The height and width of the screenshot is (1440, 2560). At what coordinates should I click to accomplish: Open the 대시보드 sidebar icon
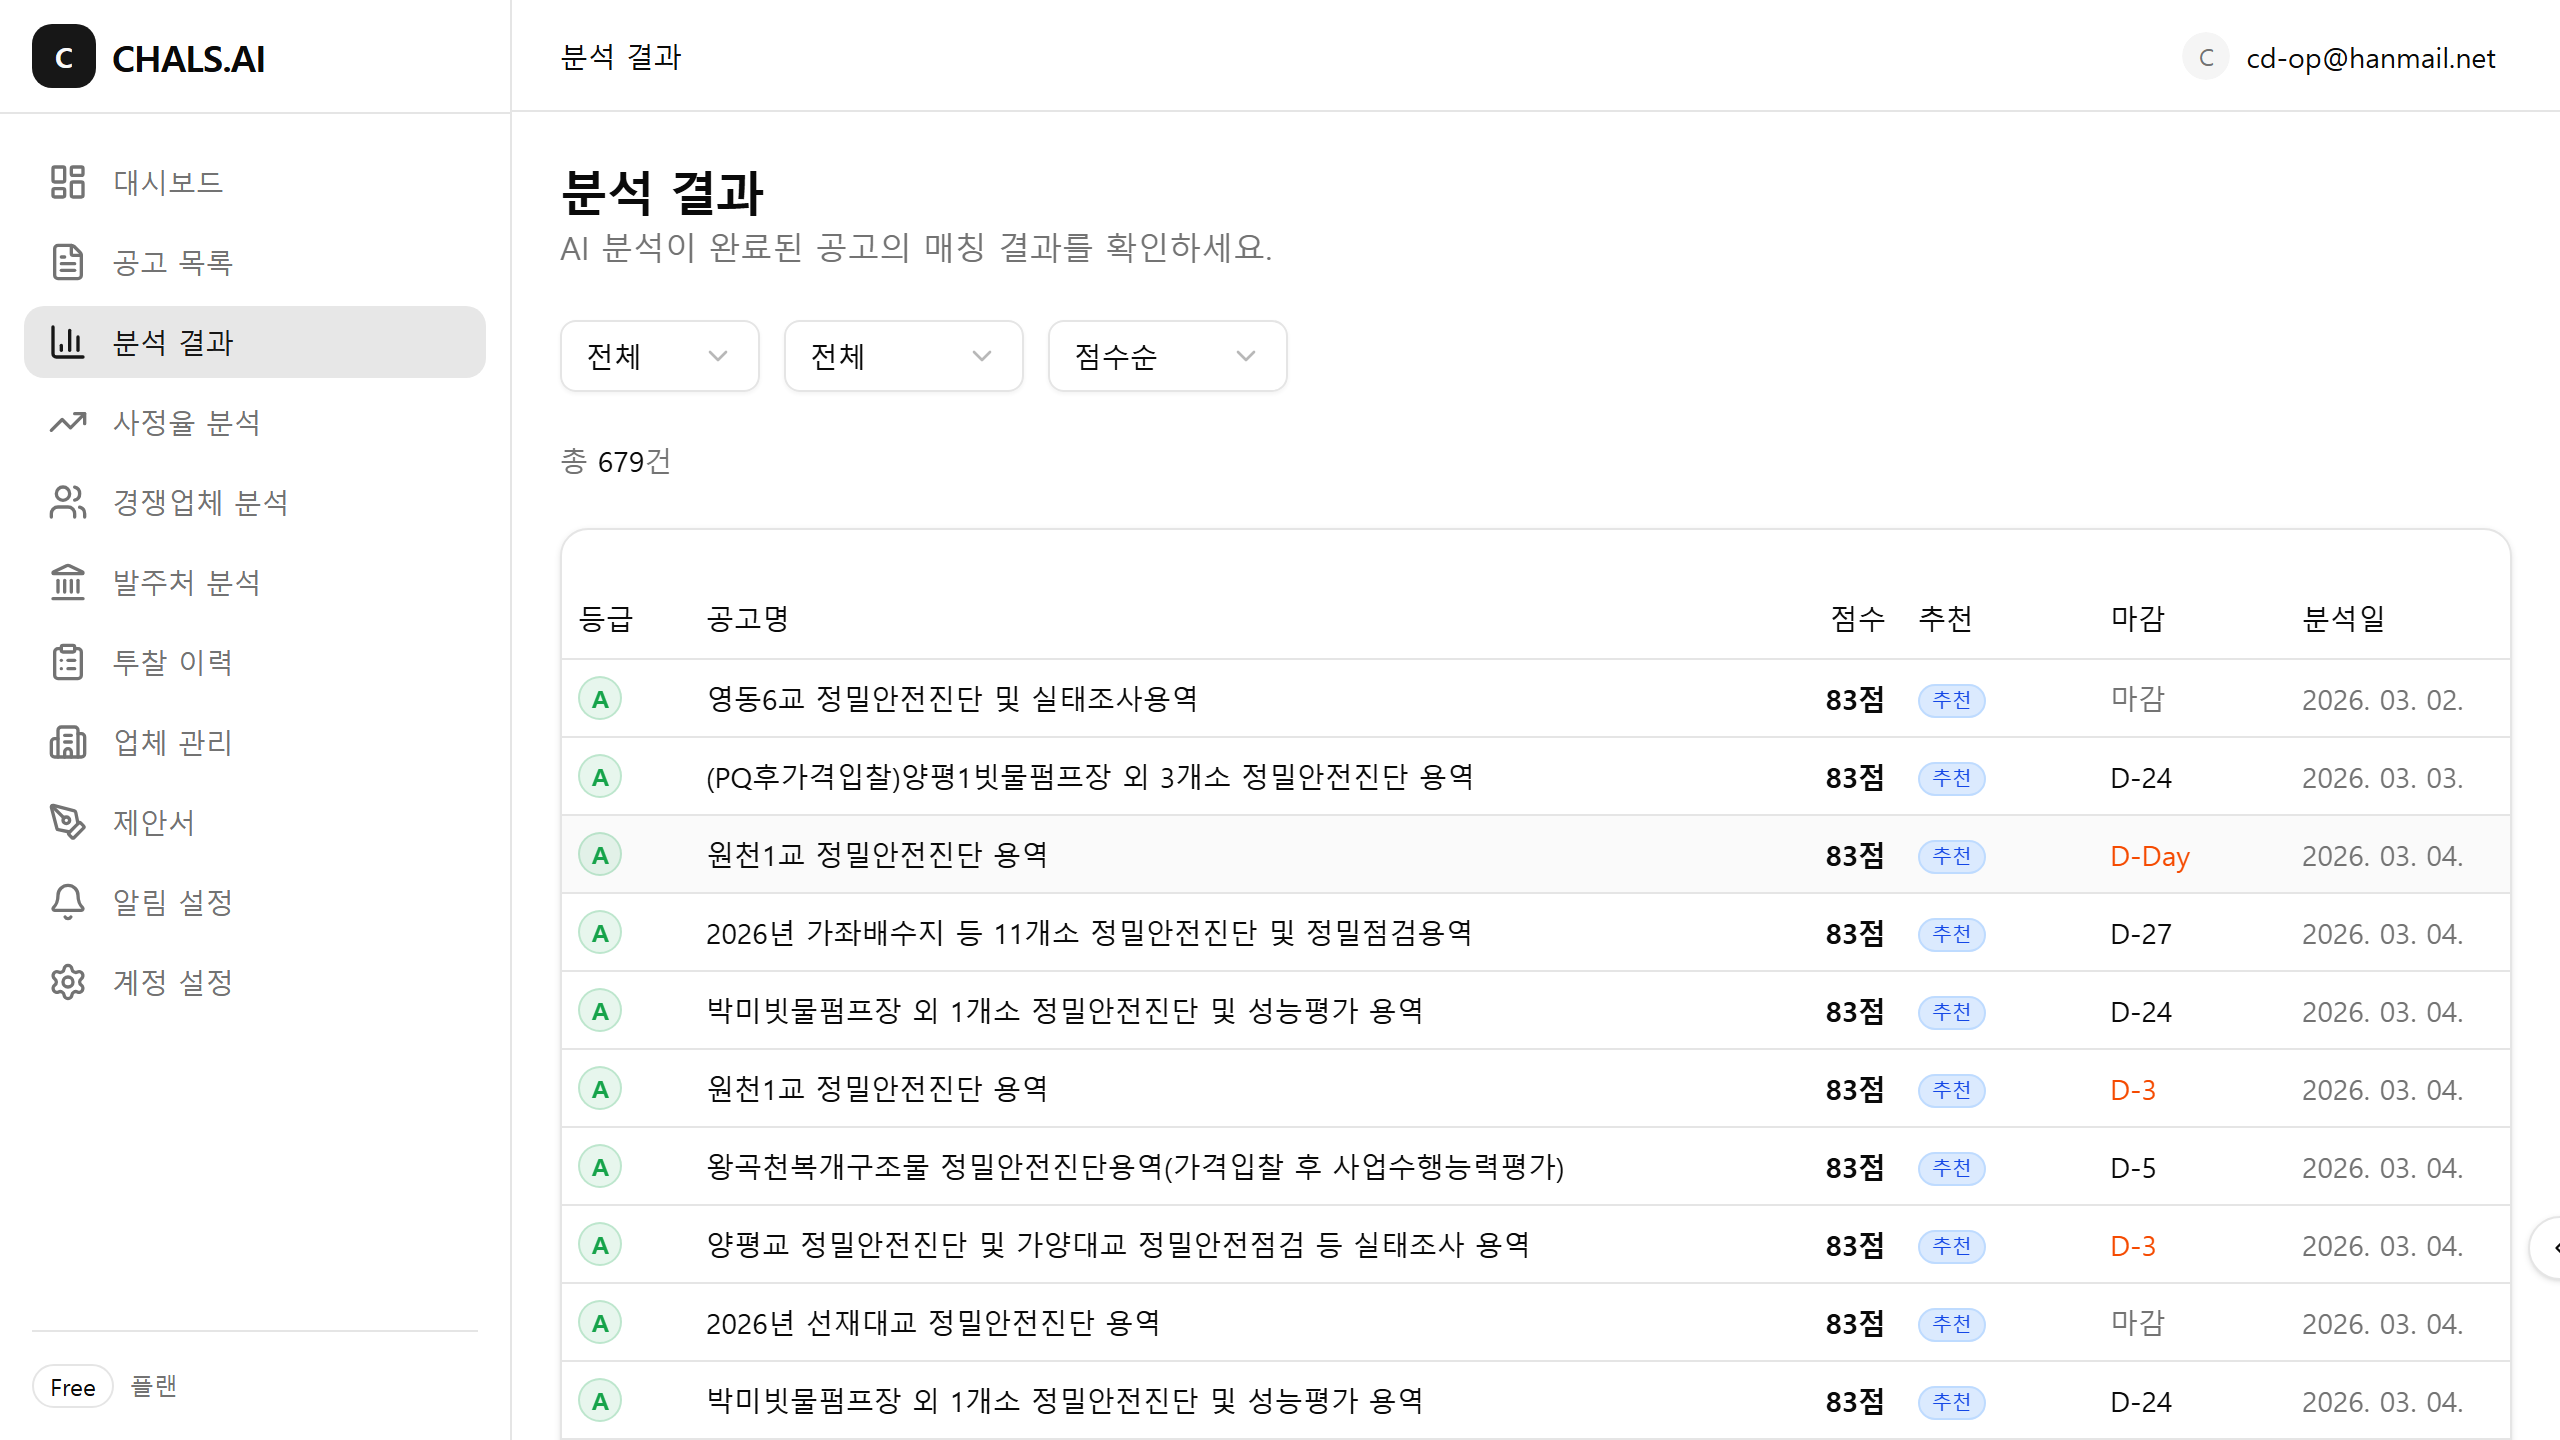tap(67, 182)
